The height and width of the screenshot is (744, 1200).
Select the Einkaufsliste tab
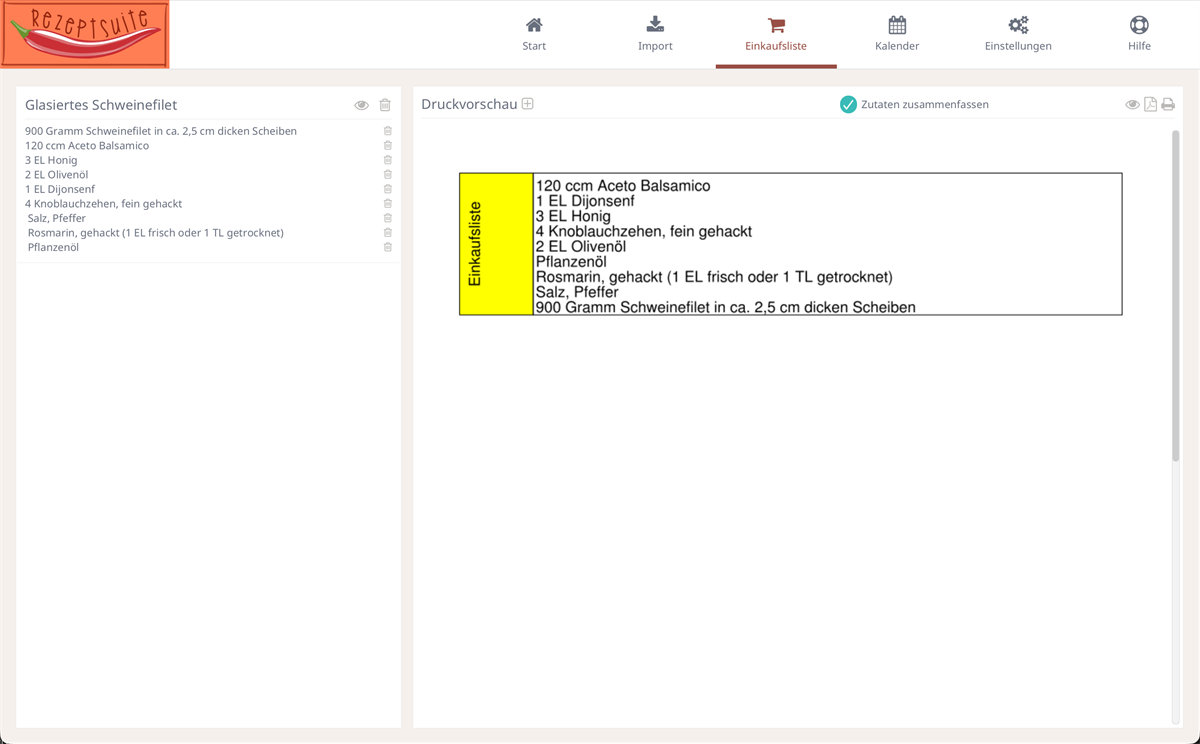pyautogui.click(x=776, y=34)
